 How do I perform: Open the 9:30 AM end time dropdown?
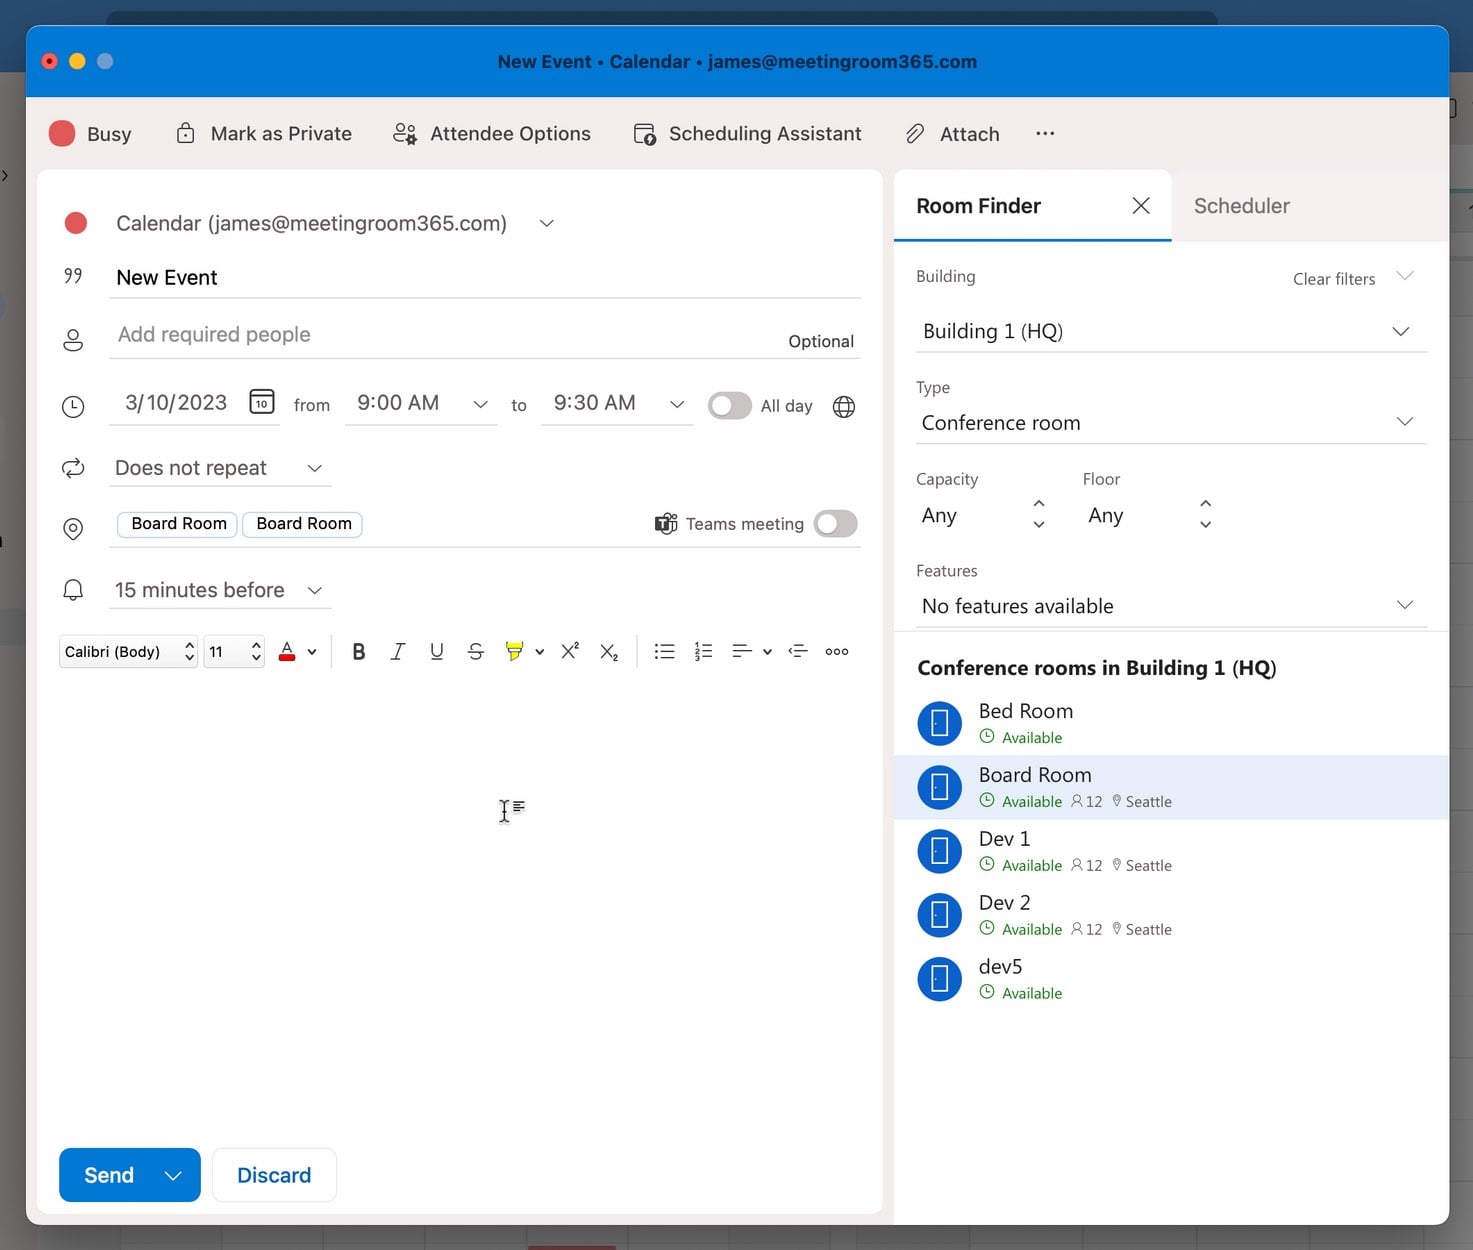(x=677, y=404)
